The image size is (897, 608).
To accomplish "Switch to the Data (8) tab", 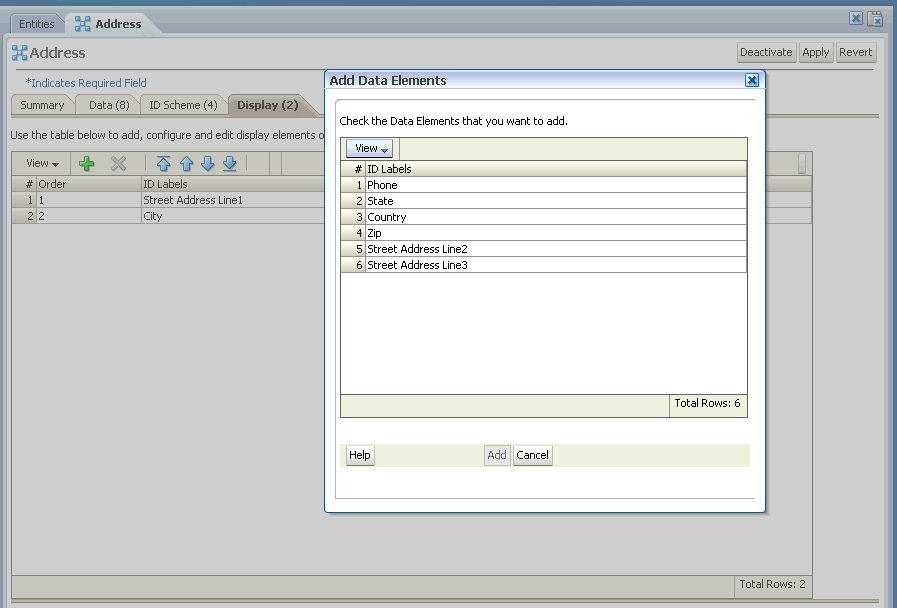I will [106, 105].
